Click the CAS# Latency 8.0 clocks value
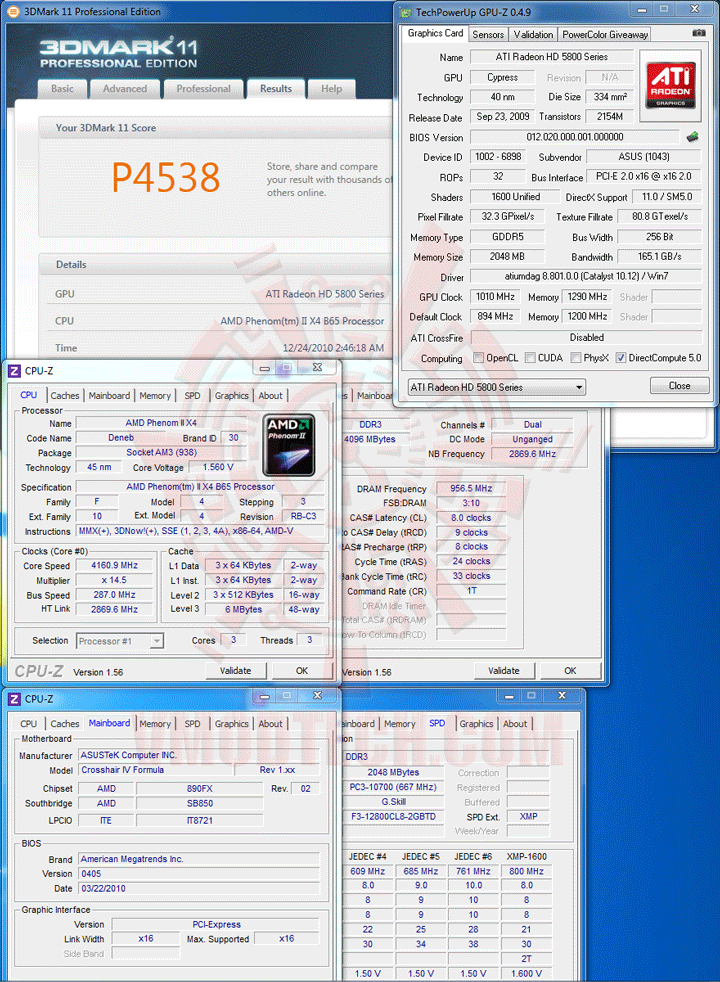This screenshot has height=982, width=720. pos(471,518)
